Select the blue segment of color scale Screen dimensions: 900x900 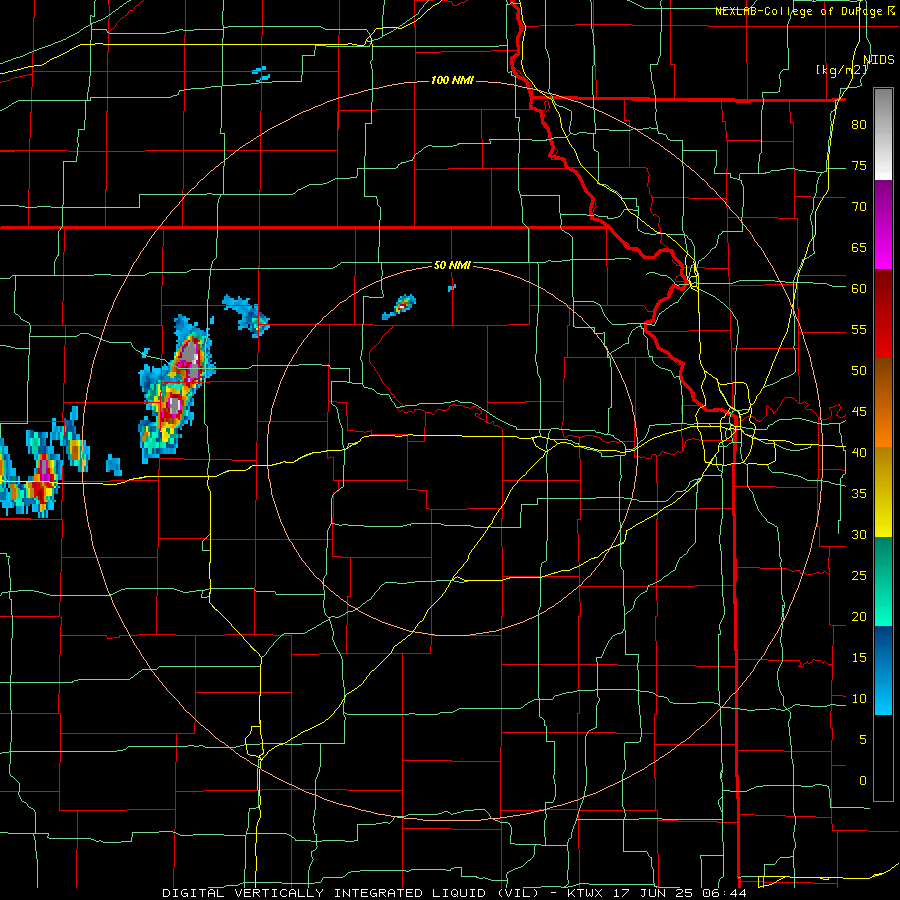(883, 670)
